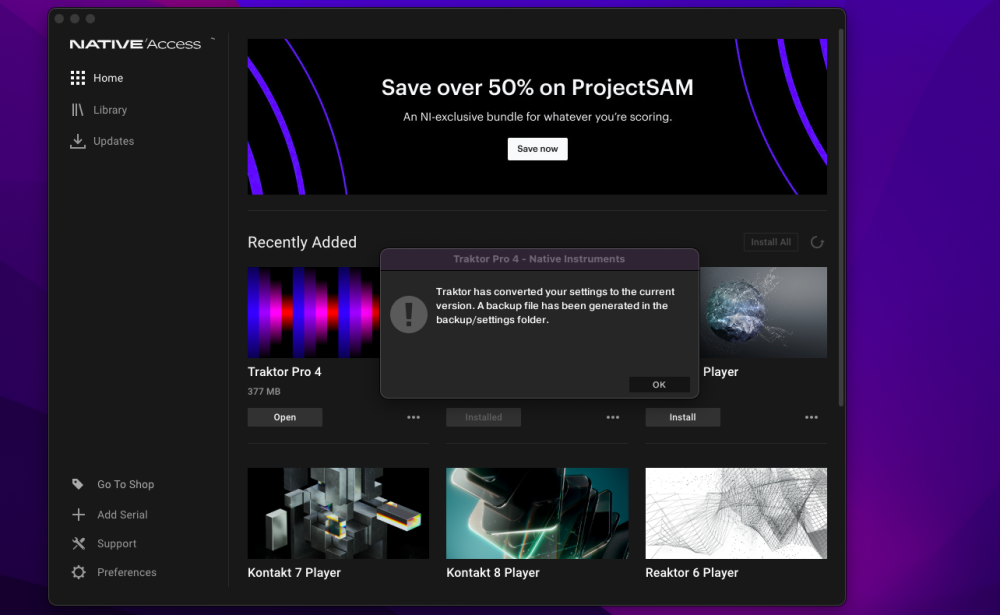Select Add Serial in sidebar
1000x615 pixels.
pos(122,514)
